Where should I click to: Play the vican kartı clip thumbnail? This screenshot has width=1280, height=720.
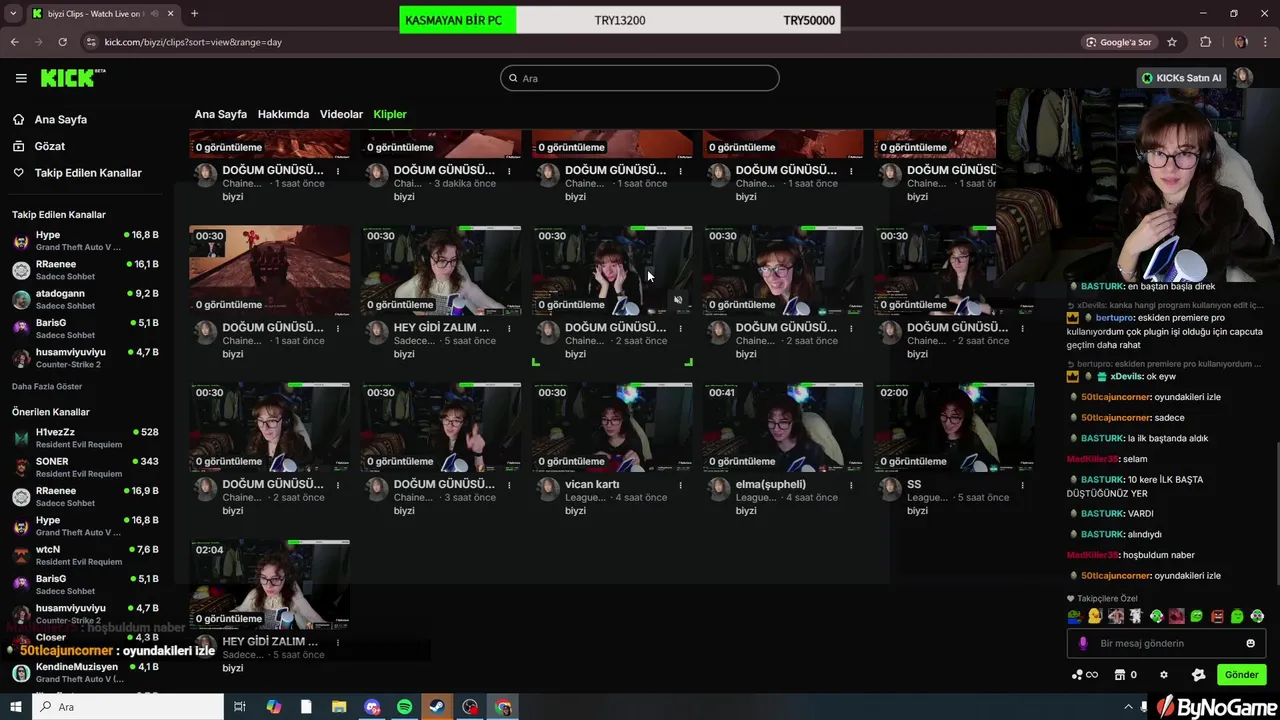click(x=612, y=427)
